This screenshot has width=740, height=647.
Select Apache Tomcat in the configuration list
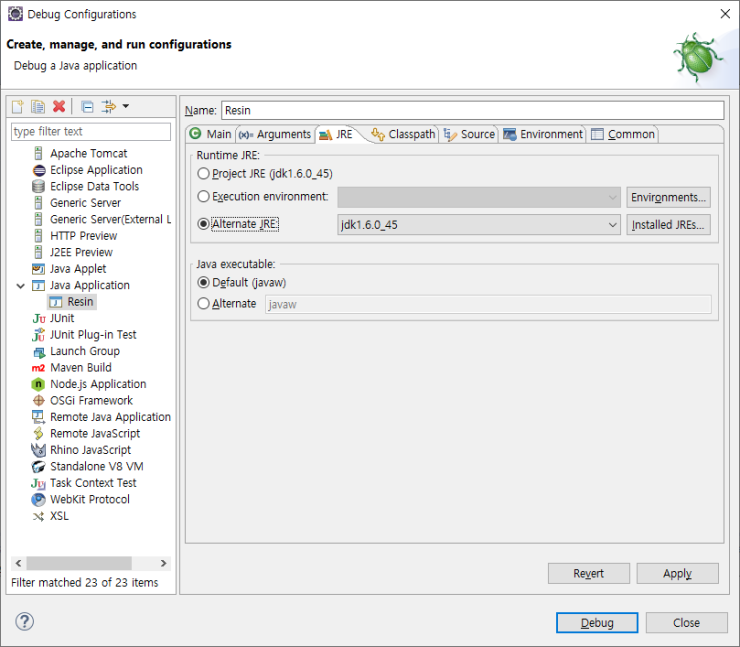[88, 154]
